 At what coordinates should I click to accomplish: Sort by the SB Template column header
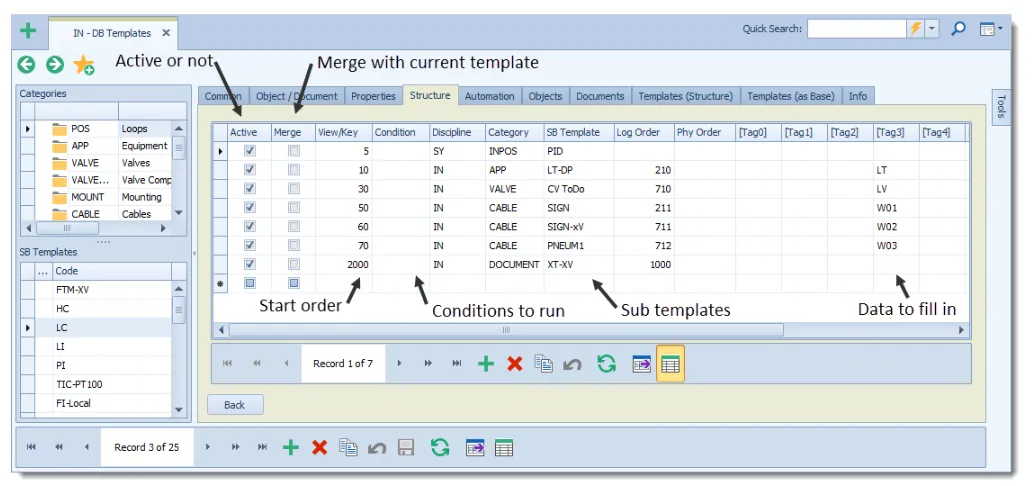[579, 132]
